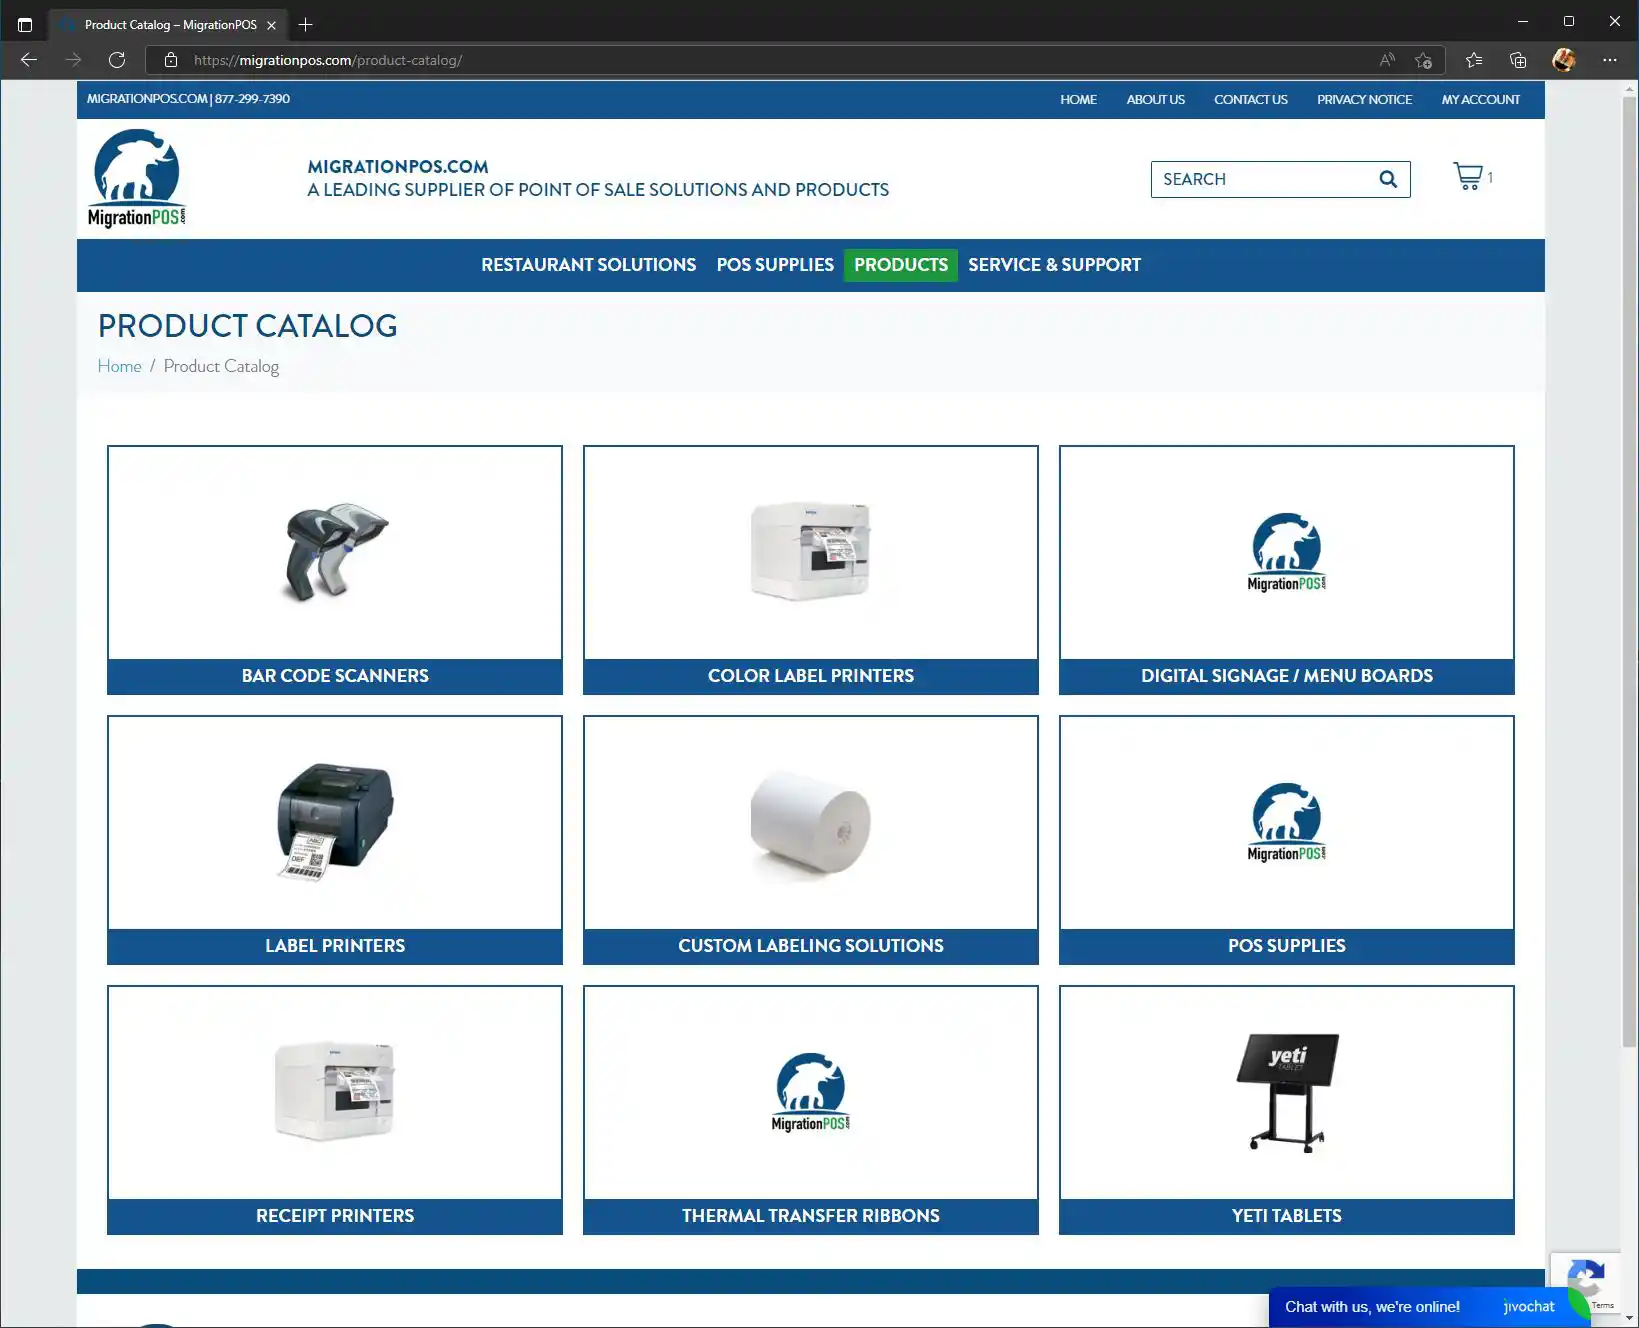
Task: Click the MIGRATIONPOS.COM phone number text
Action: (188, 98)
